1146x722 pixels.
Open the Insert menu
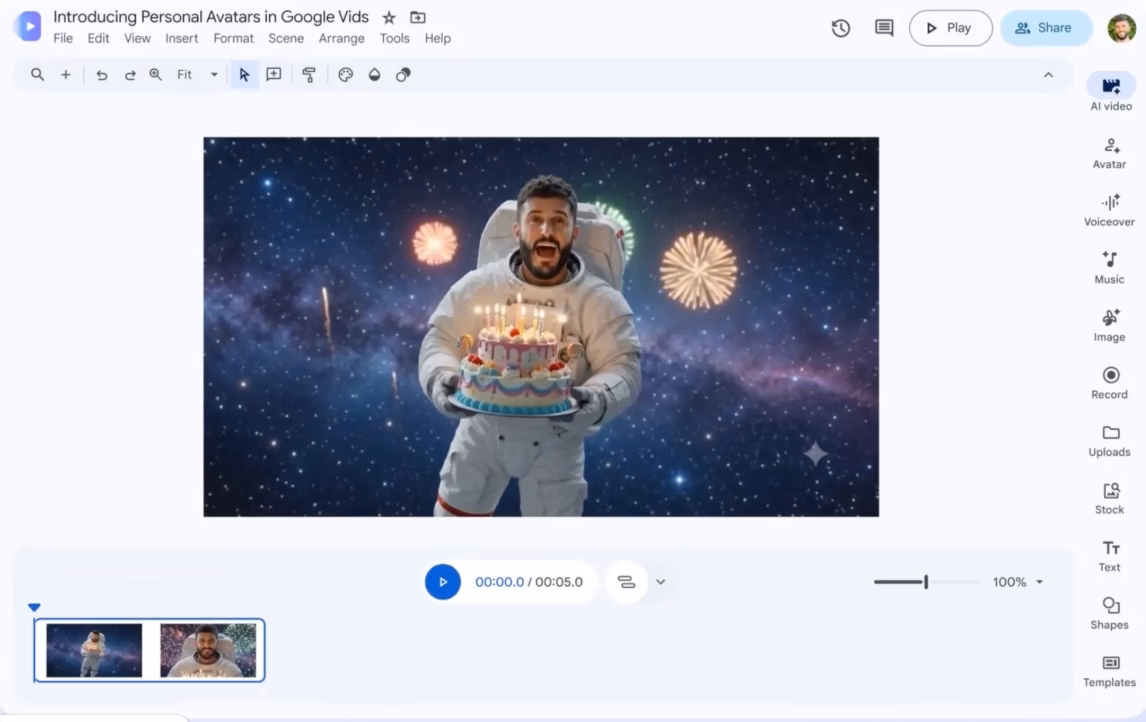tap(181, 38)
